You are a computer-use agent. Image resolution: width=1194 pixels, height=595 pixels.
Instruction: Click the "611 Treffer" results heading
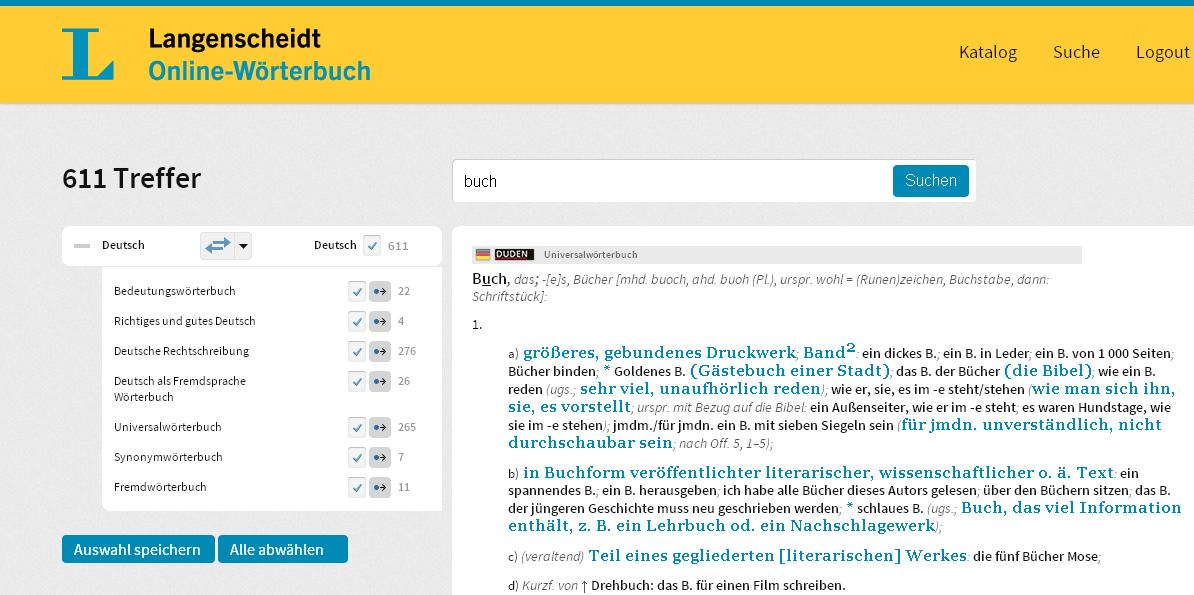(132, 178)
